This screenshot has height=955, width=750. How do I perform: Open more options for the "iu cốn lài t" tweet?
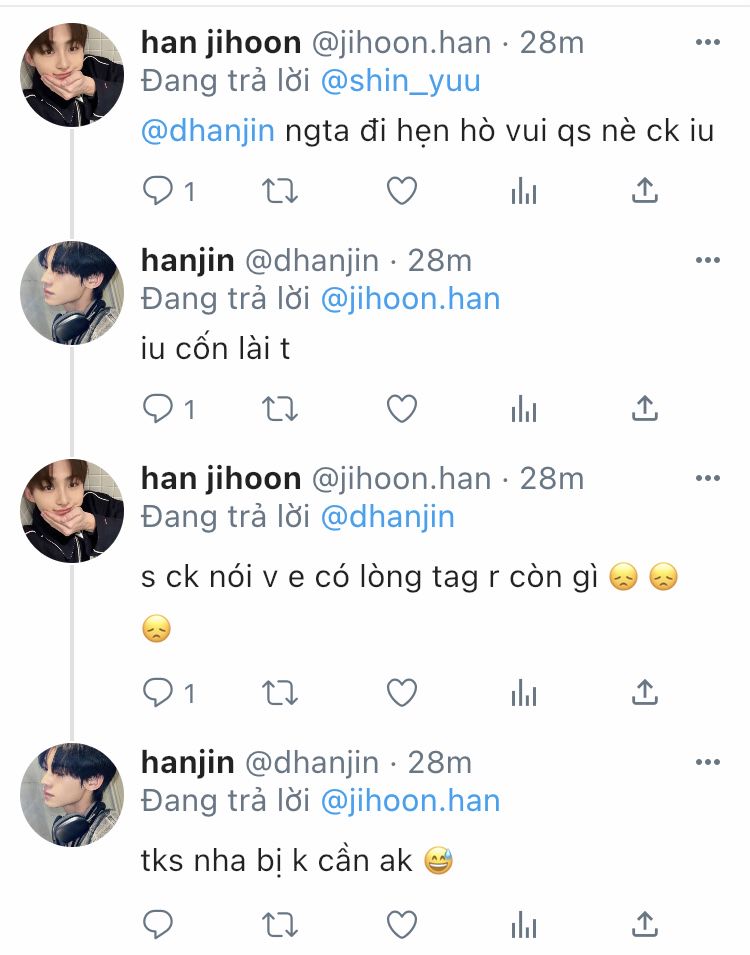click(x=708, y=260)
